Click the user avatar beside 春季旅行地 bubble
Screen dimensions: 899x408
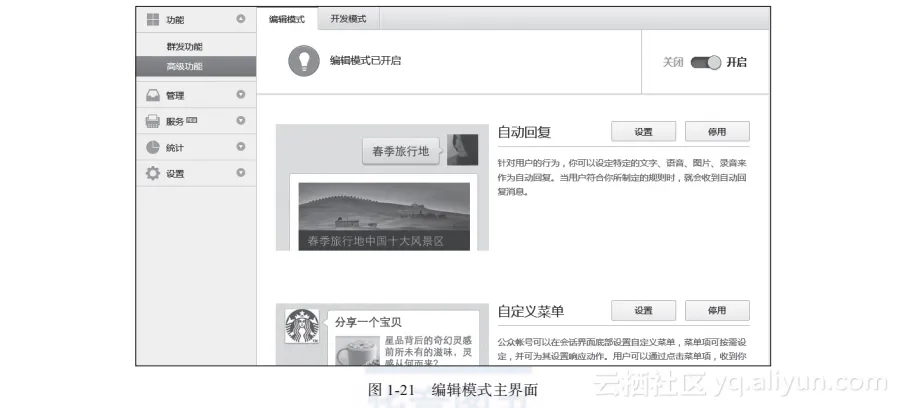click(462, 150)
